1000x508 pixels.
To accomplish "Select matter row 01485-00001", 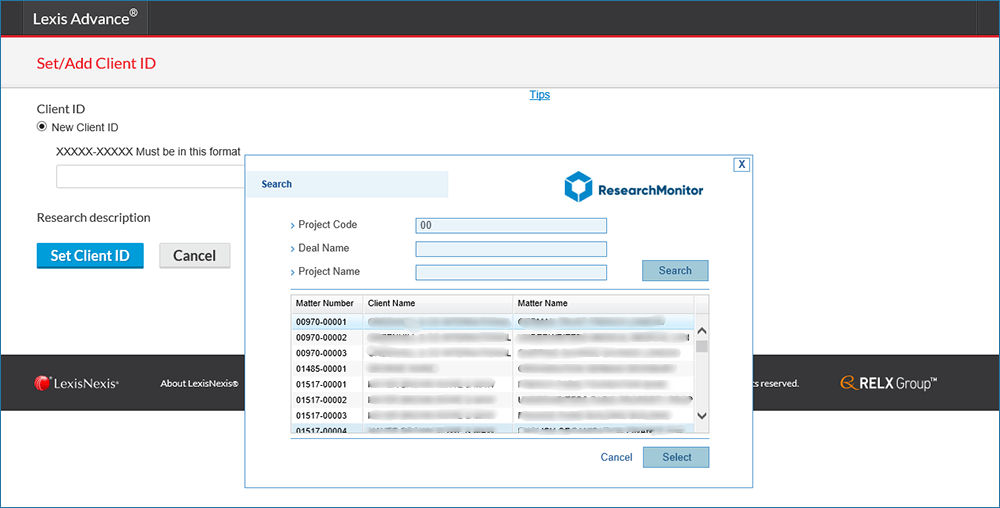I will click(493, 368).
